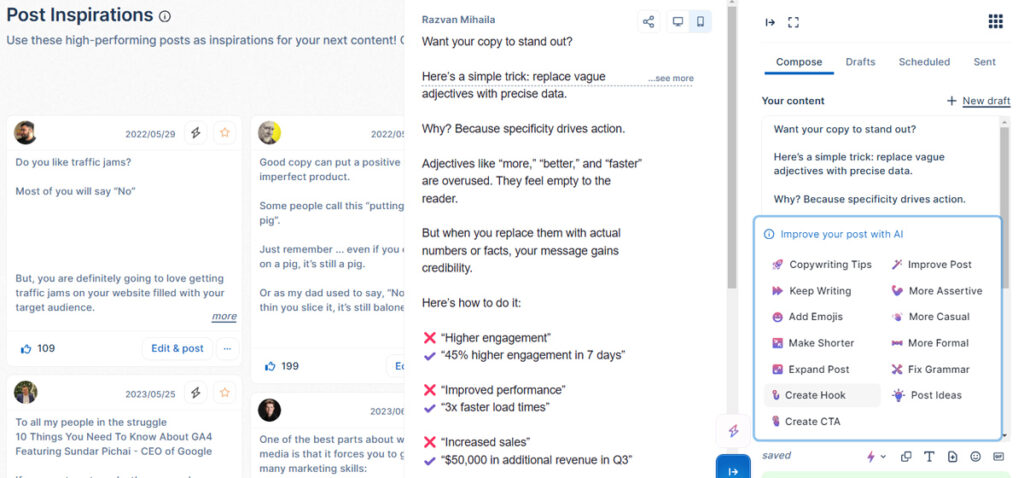Star the 2022/05/29 post as favorite

click(x=225, y=133)
